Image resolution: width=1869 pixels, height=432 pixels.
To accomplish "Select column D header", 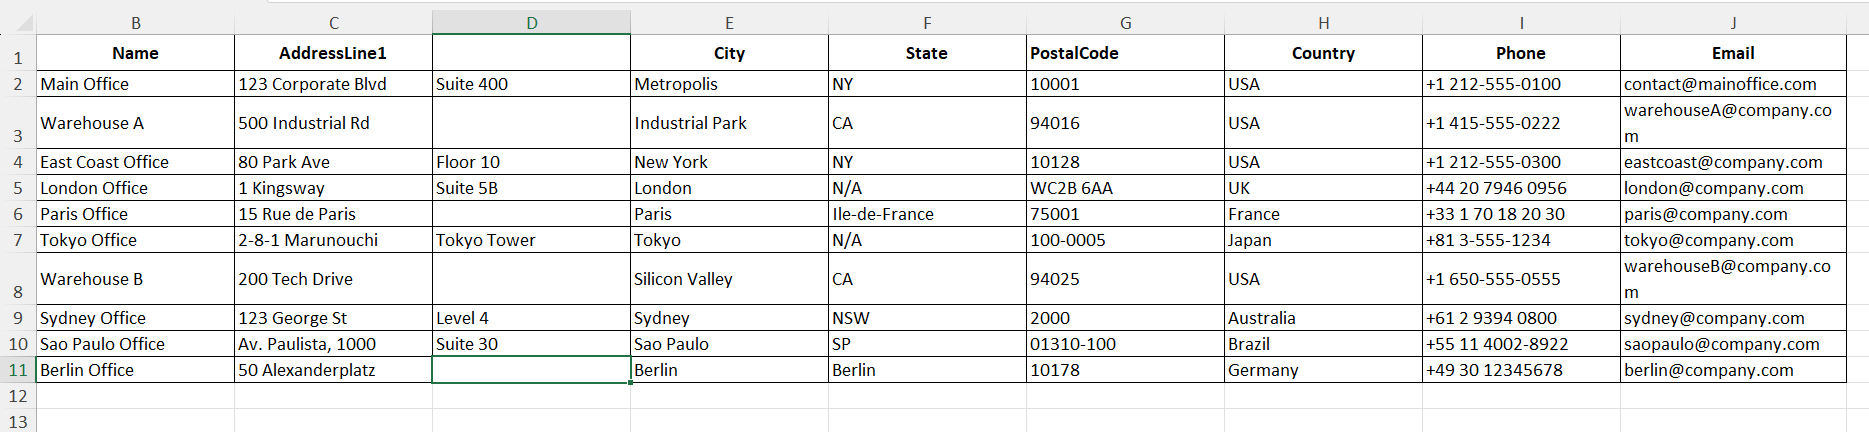I will click(531, 22).
